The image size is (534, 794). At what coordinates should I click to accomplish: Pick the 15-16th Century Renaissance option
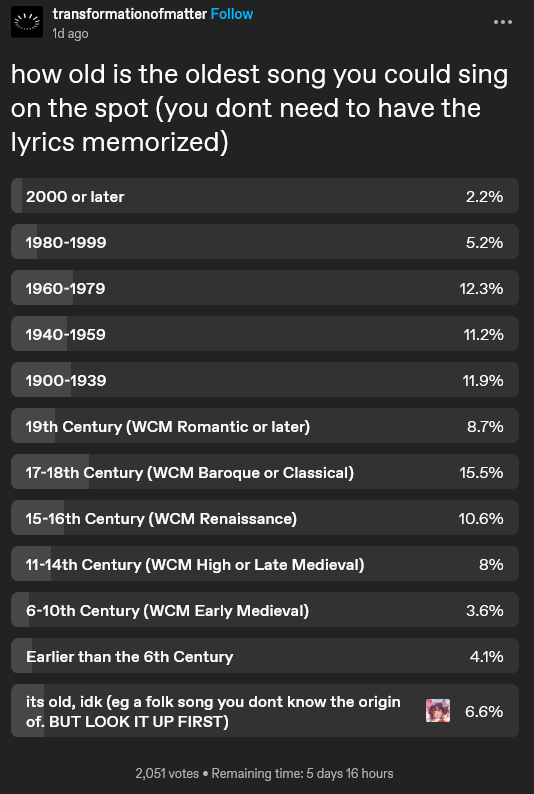[265, 518]
